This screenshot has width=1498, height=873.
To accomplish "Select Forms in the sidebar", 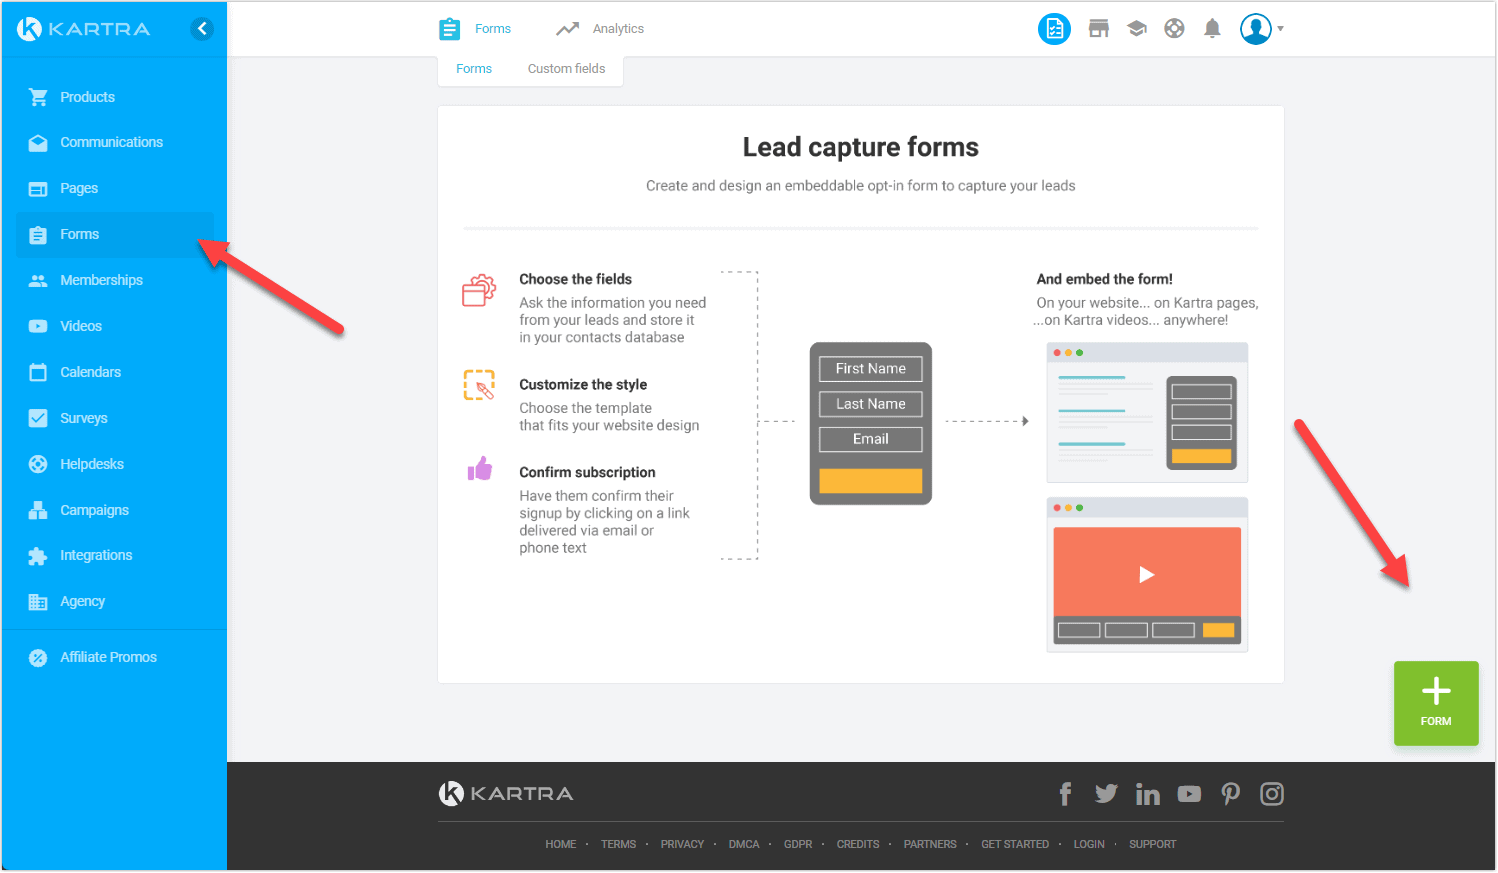I will (x=115, y=234).
